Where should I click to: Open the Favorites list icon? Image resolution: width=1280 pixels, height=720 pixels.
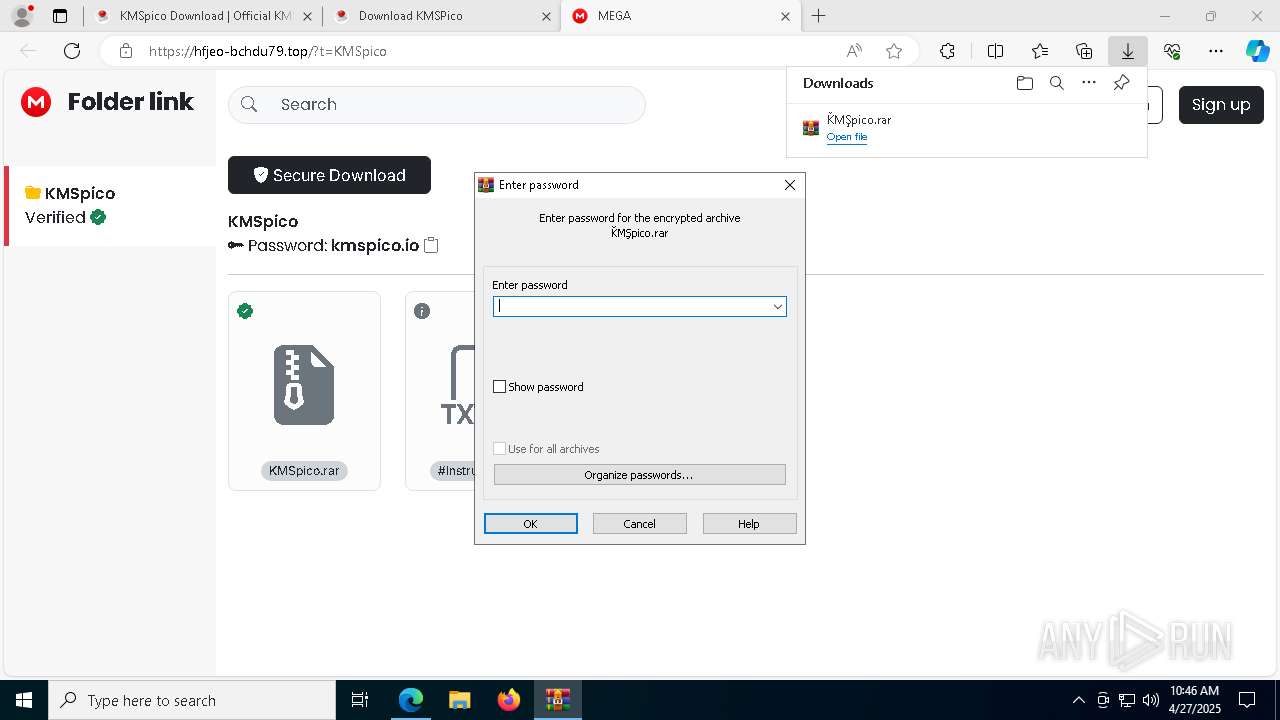pos(1040,51)
